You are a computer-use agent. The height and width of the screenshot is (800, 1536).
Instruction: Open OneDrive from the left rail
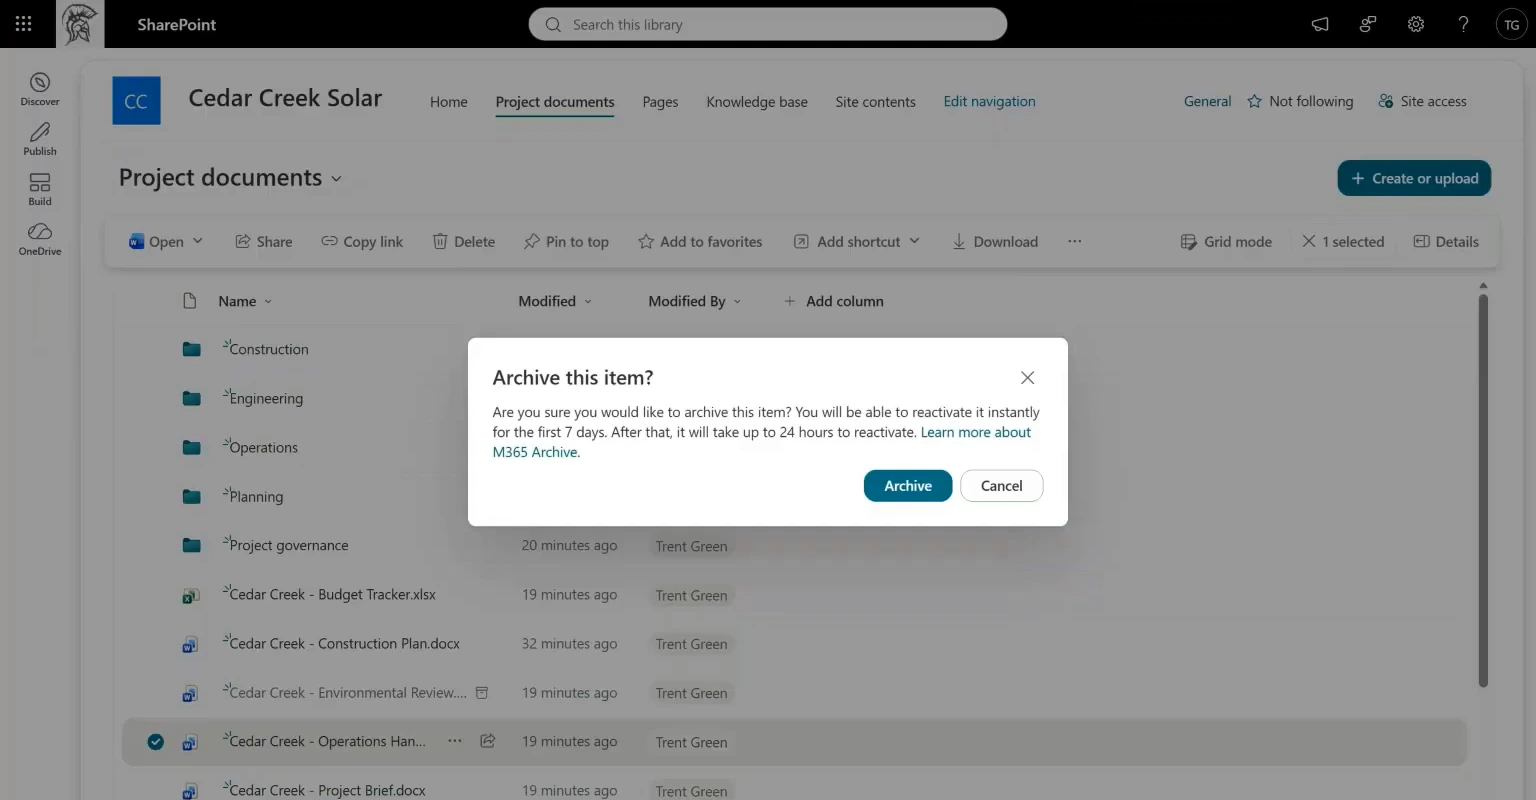pos(40,239)
